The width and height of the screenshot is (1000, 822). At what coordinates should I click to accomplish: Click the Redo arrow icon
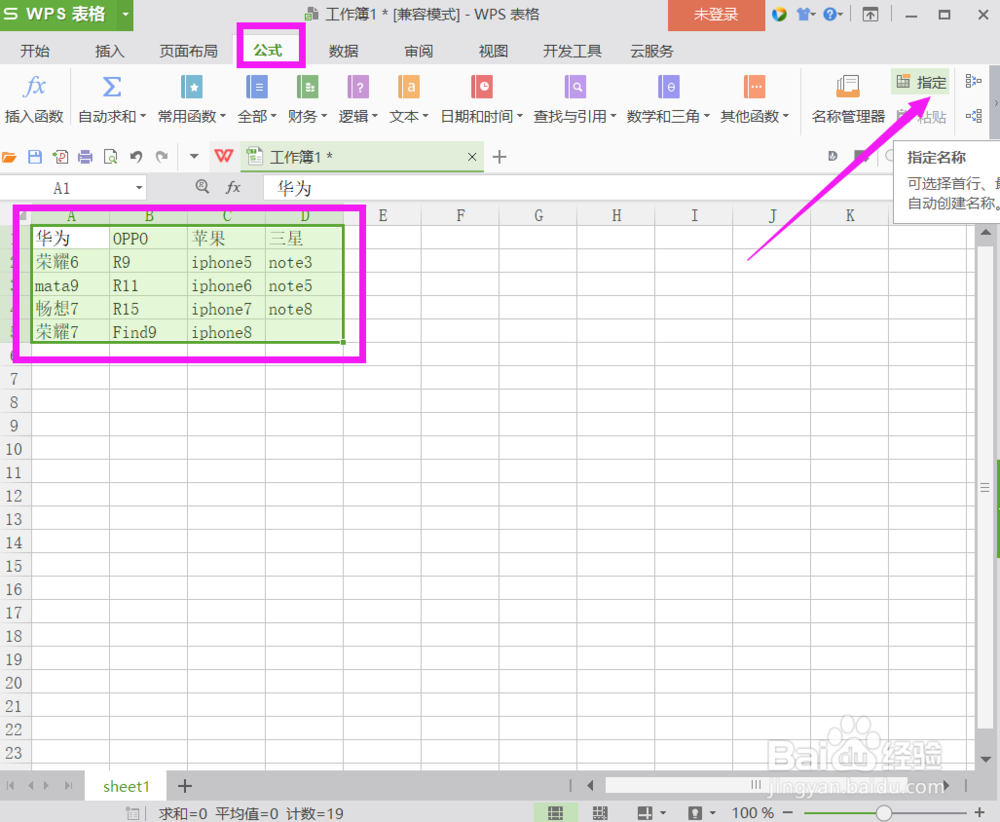162,157
